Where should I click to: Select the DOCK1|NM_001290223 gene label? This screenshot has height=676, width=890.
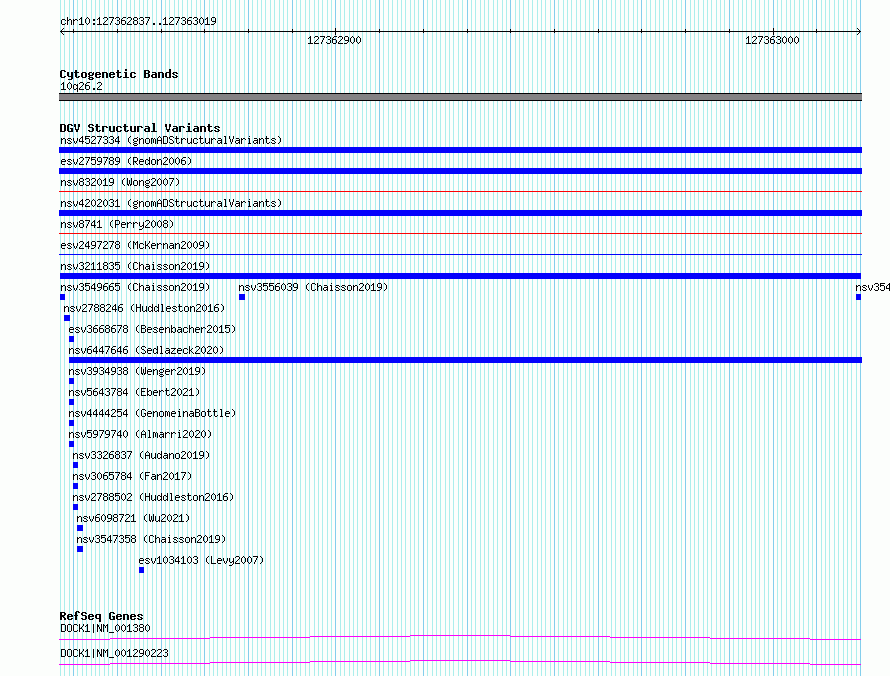coord(114,653)
